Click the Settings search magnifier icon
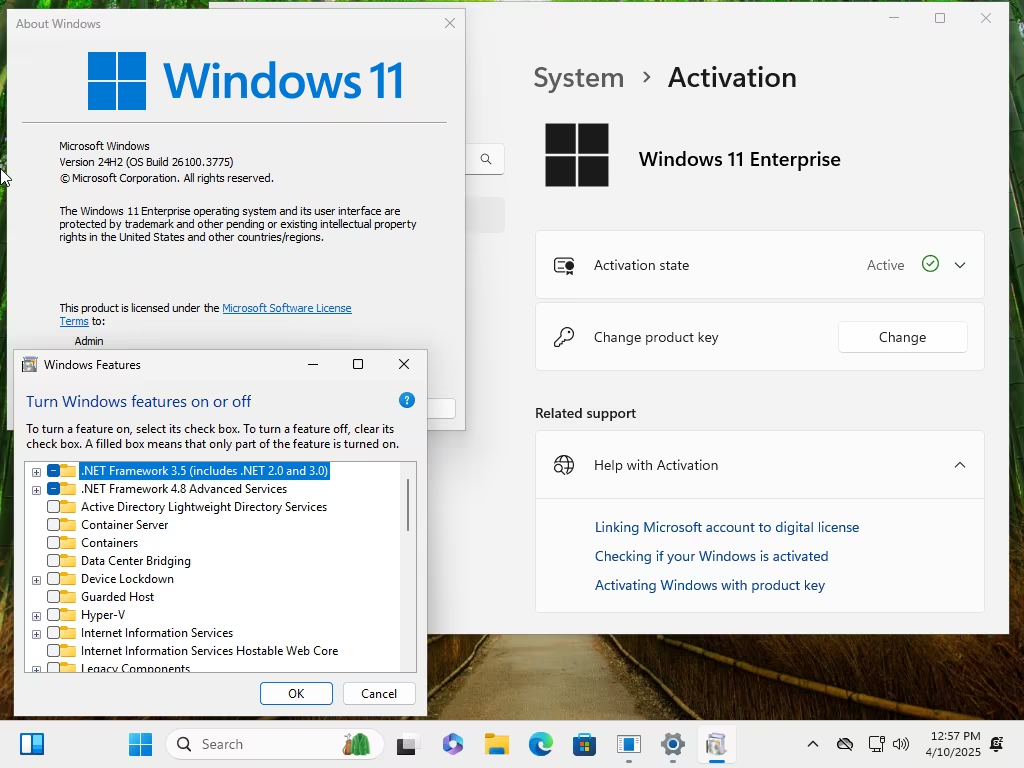Viewport: 1024px width, 768px height. (486, 159)
